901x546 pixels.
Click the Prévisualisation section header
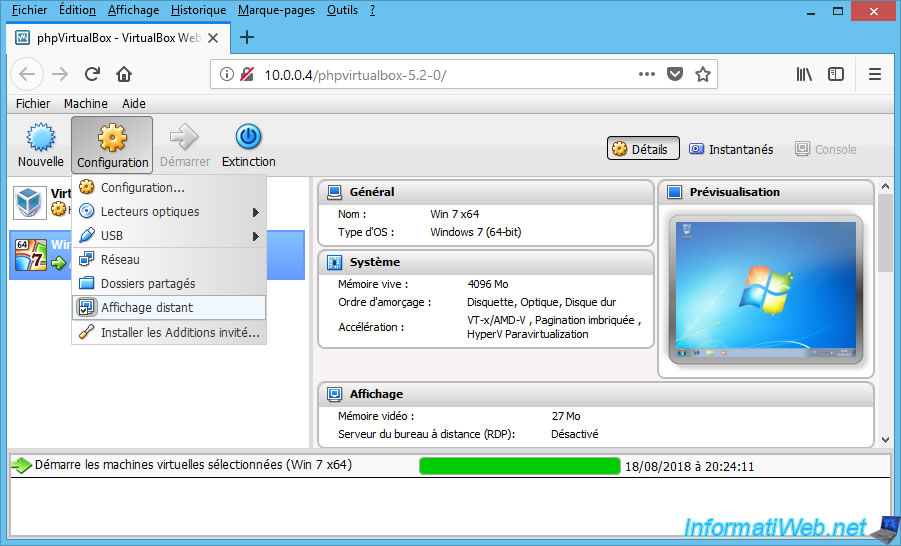[x=765, y=192]
